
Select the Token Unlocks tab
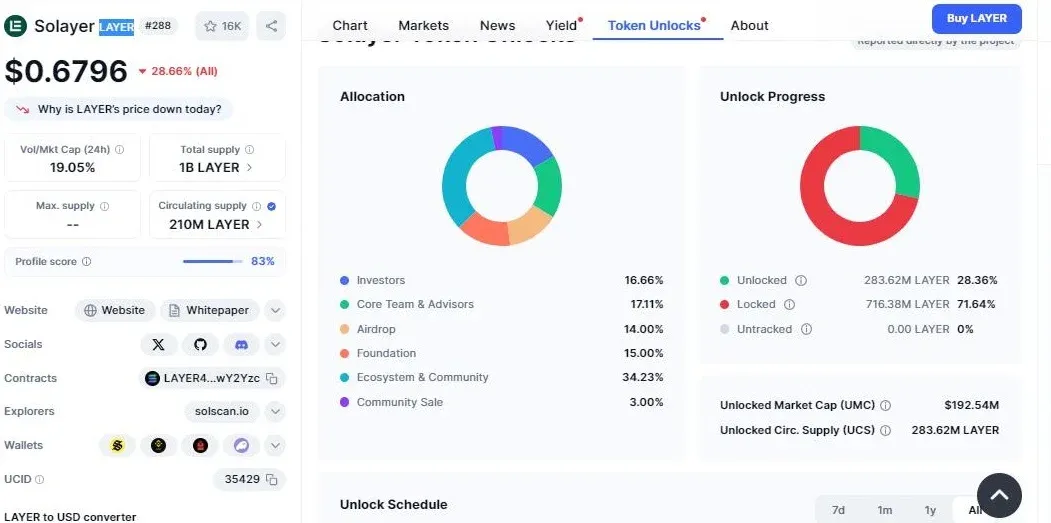654,25
